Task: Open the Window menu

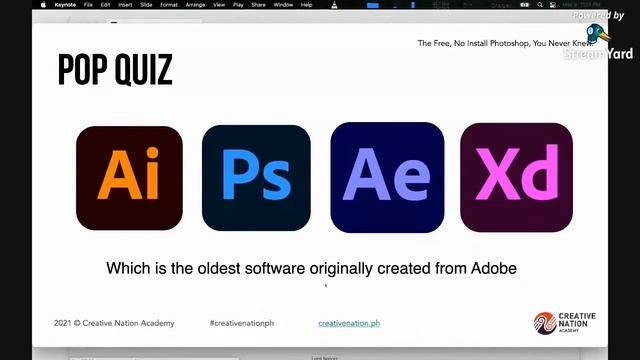Action: [x=283, y=5]
